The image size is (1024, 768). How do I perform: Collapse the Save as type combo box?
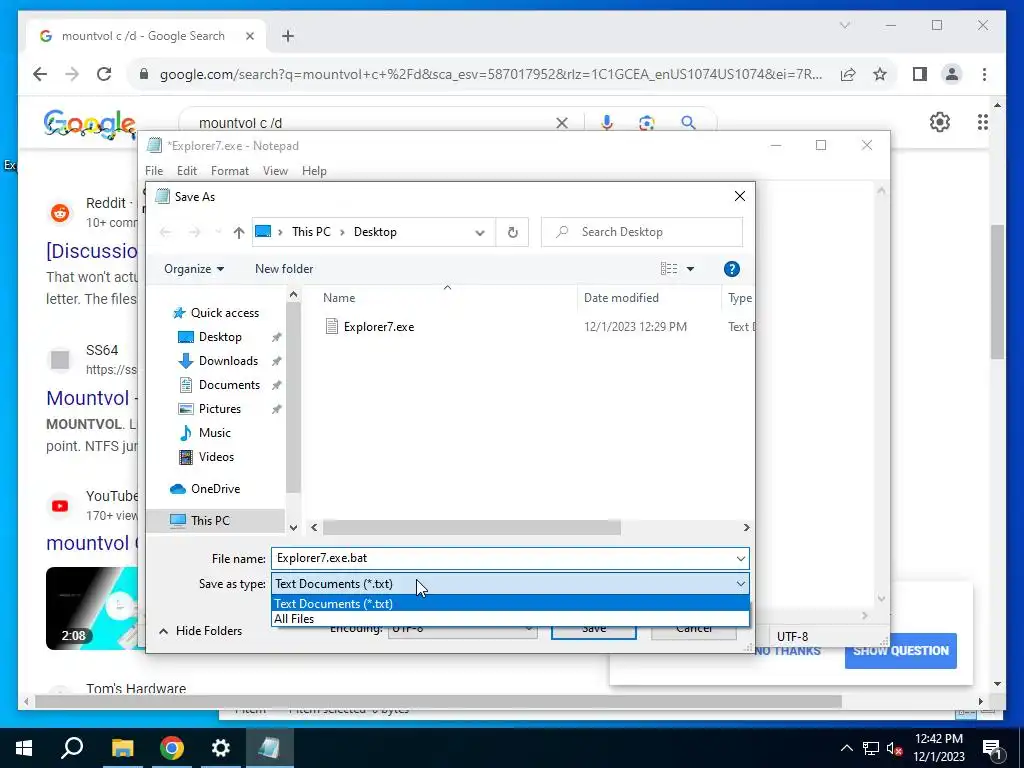click(x=741, y=584)
